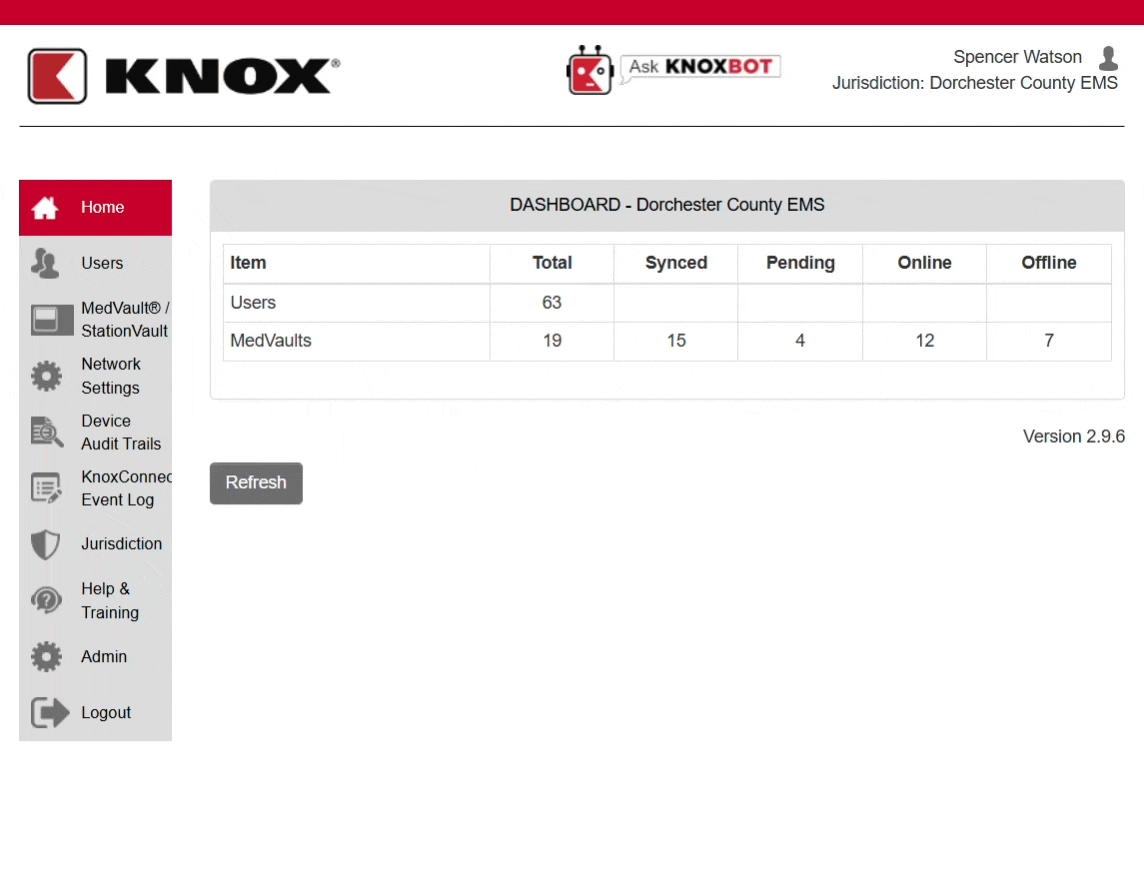Open the Users menu item

tap(96, 263)
